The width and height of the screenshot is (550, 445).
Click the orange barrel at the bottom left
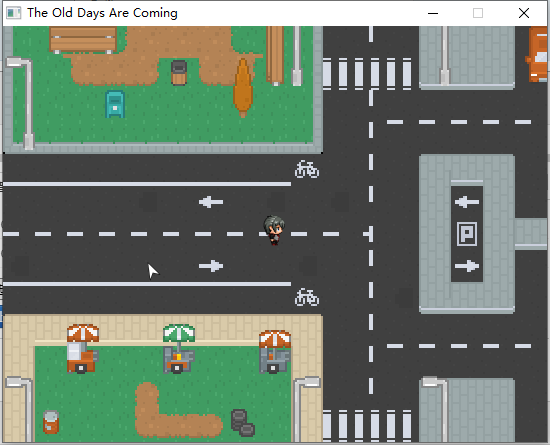51,422
